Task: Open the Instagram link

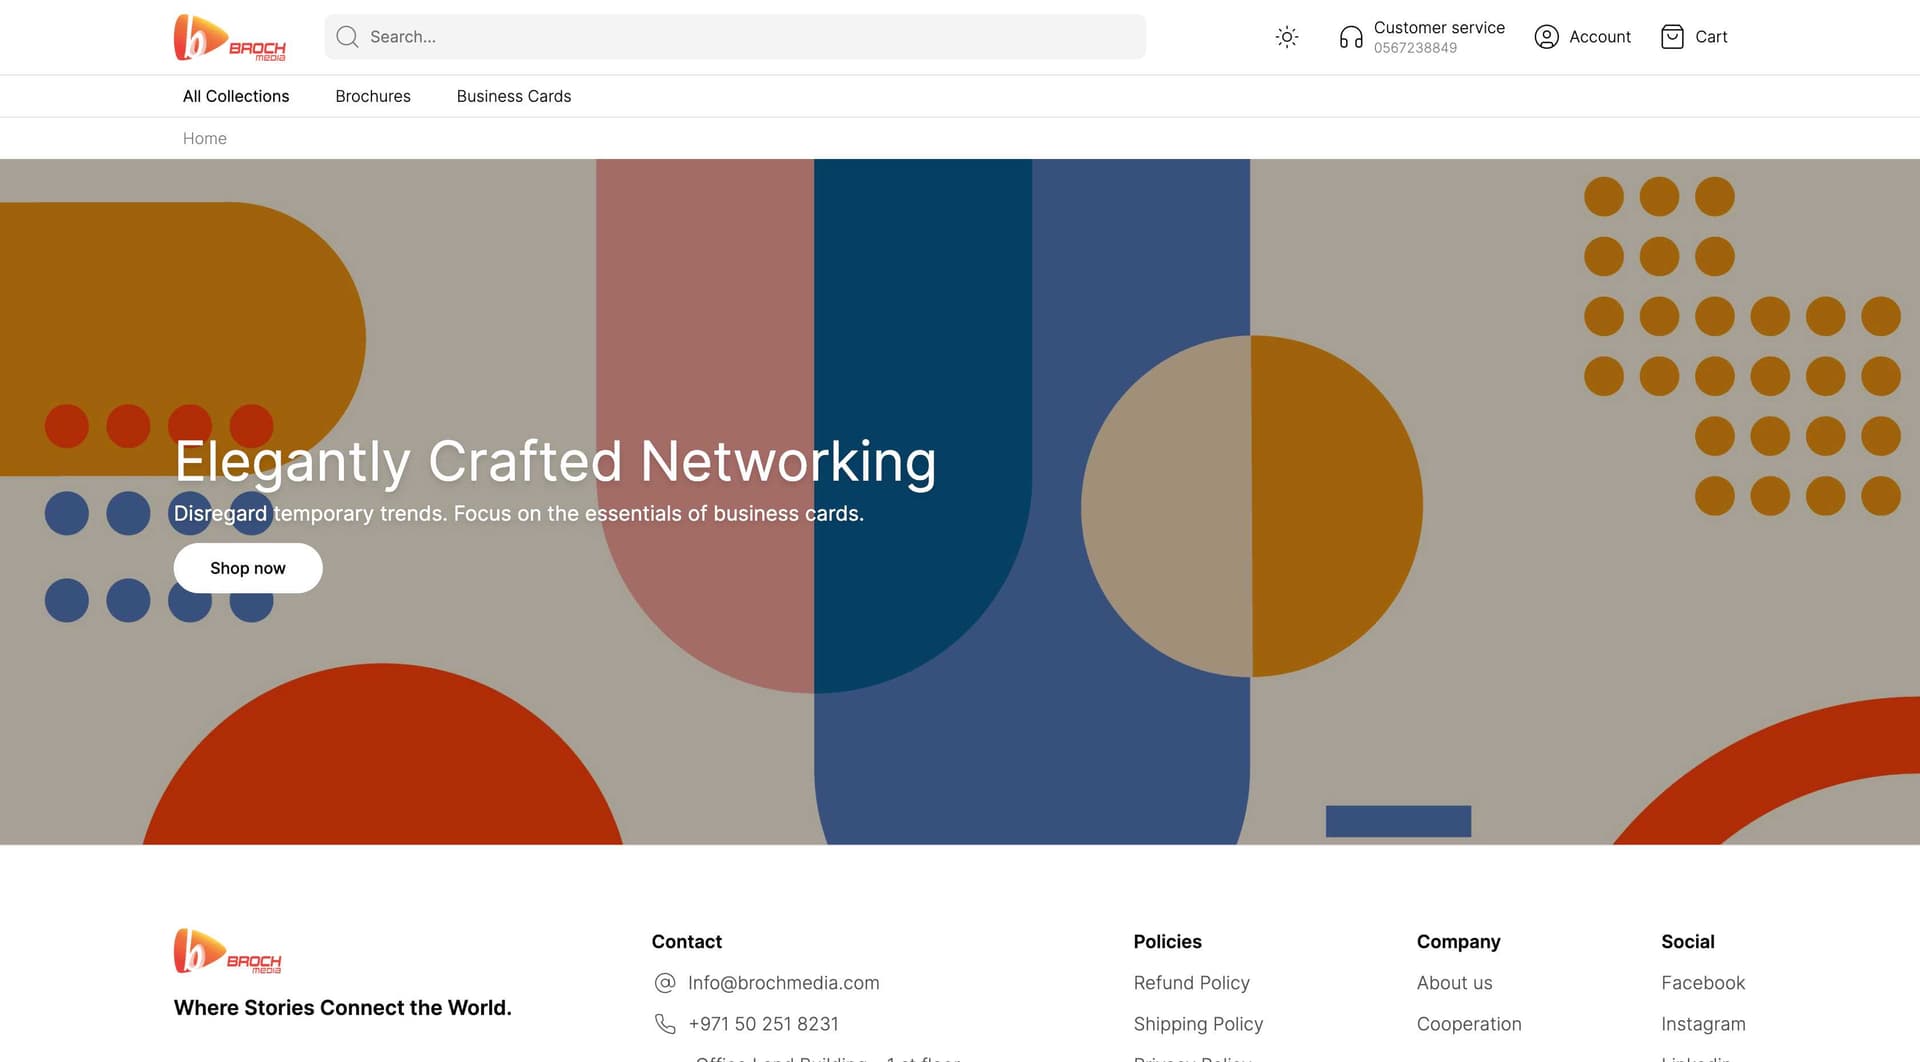Action: pyautogui.click(x=1702, y=1024)
